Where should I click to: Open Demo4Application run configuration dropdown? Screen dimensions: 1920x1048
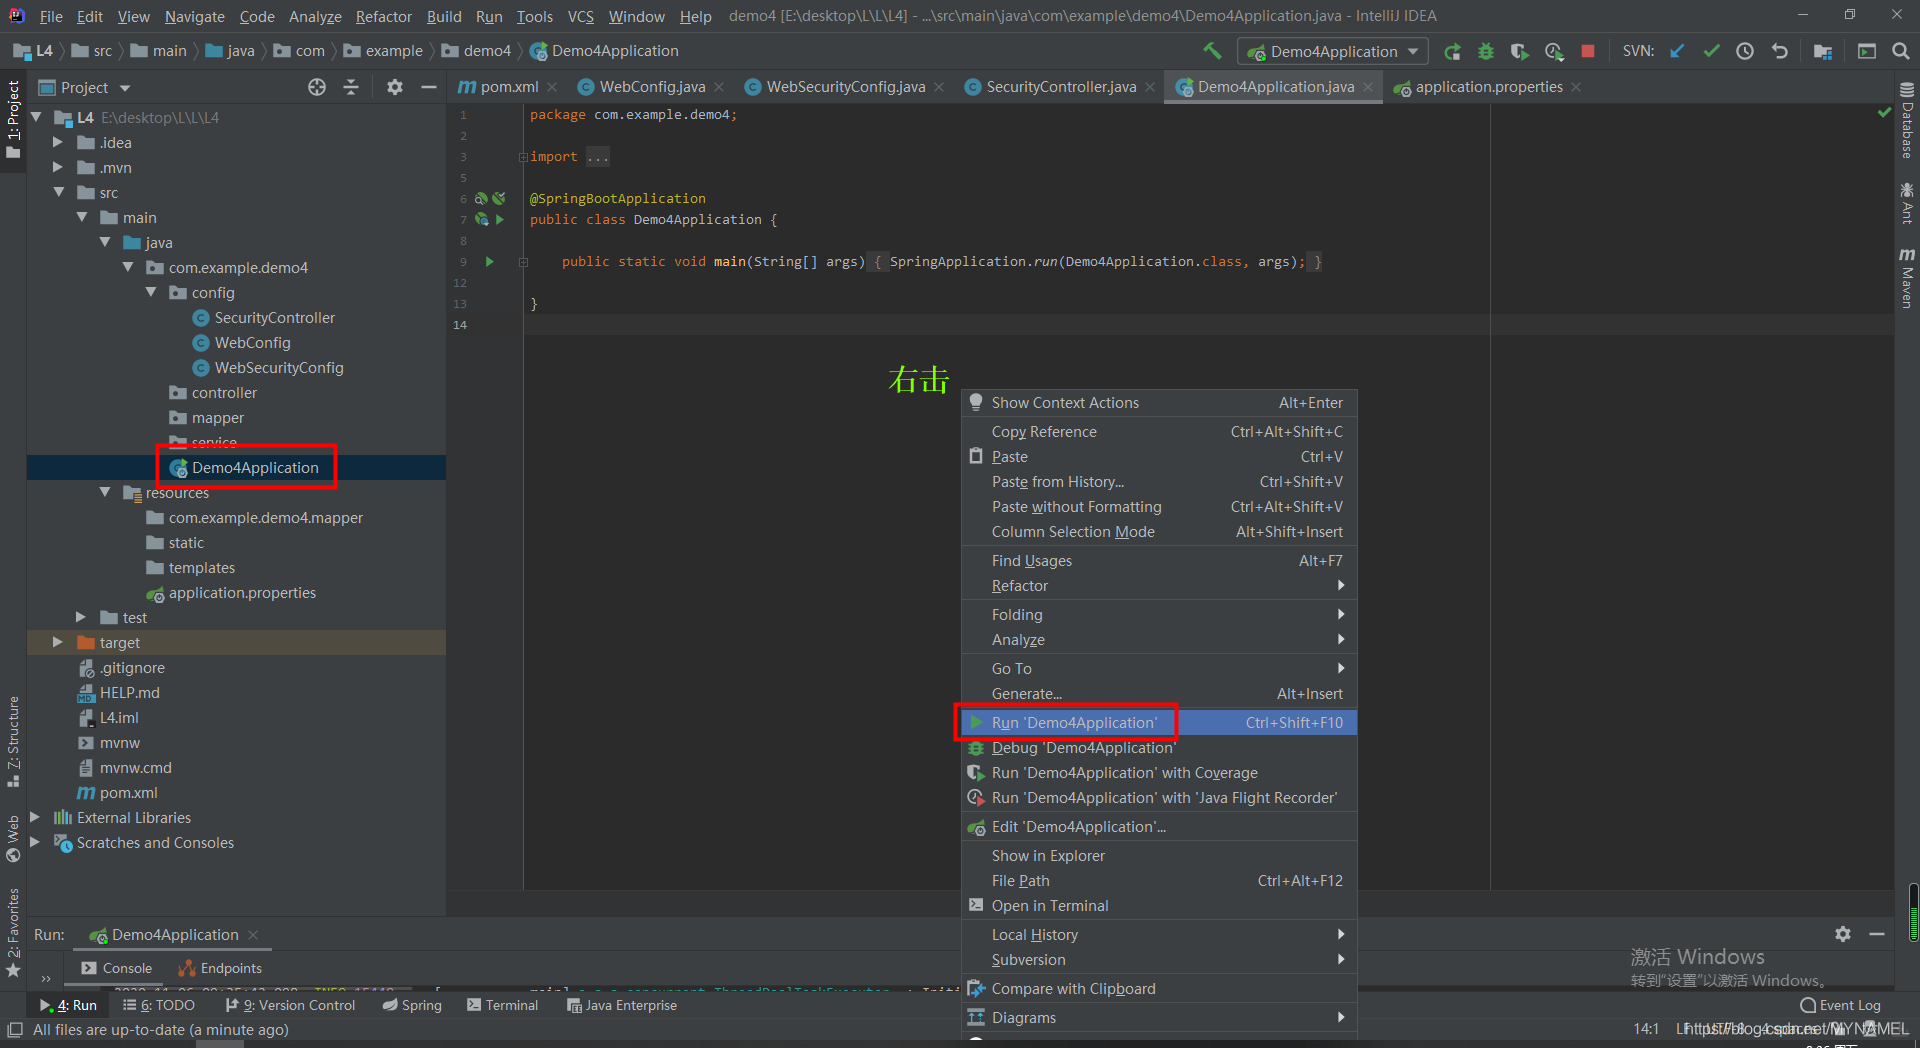[x=1333, y=51]
